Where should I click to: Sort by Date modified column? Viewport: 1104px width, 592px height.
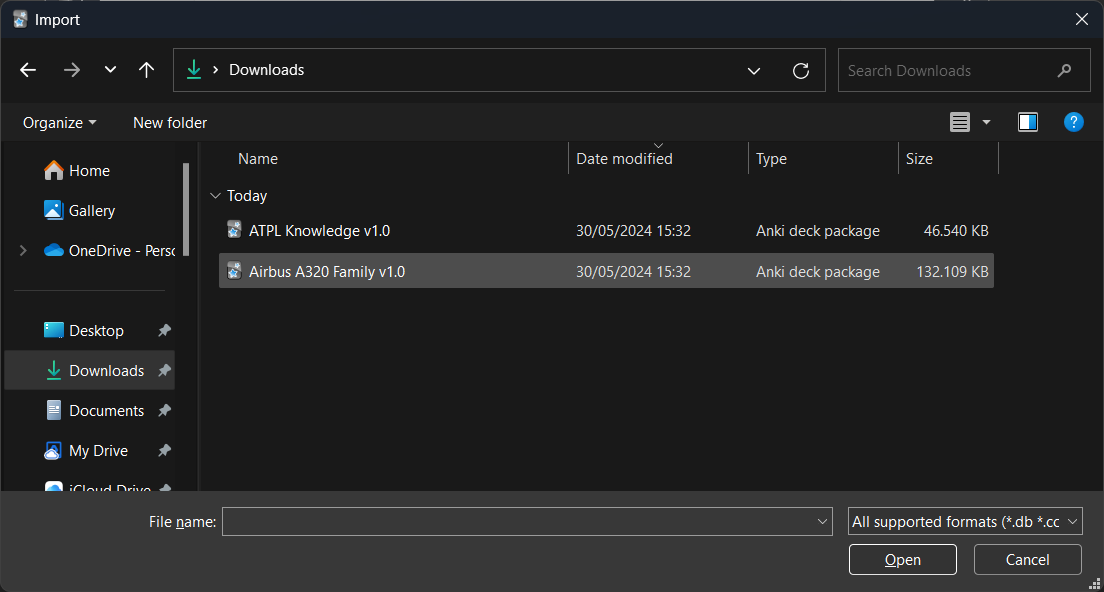tap(624, 159)
